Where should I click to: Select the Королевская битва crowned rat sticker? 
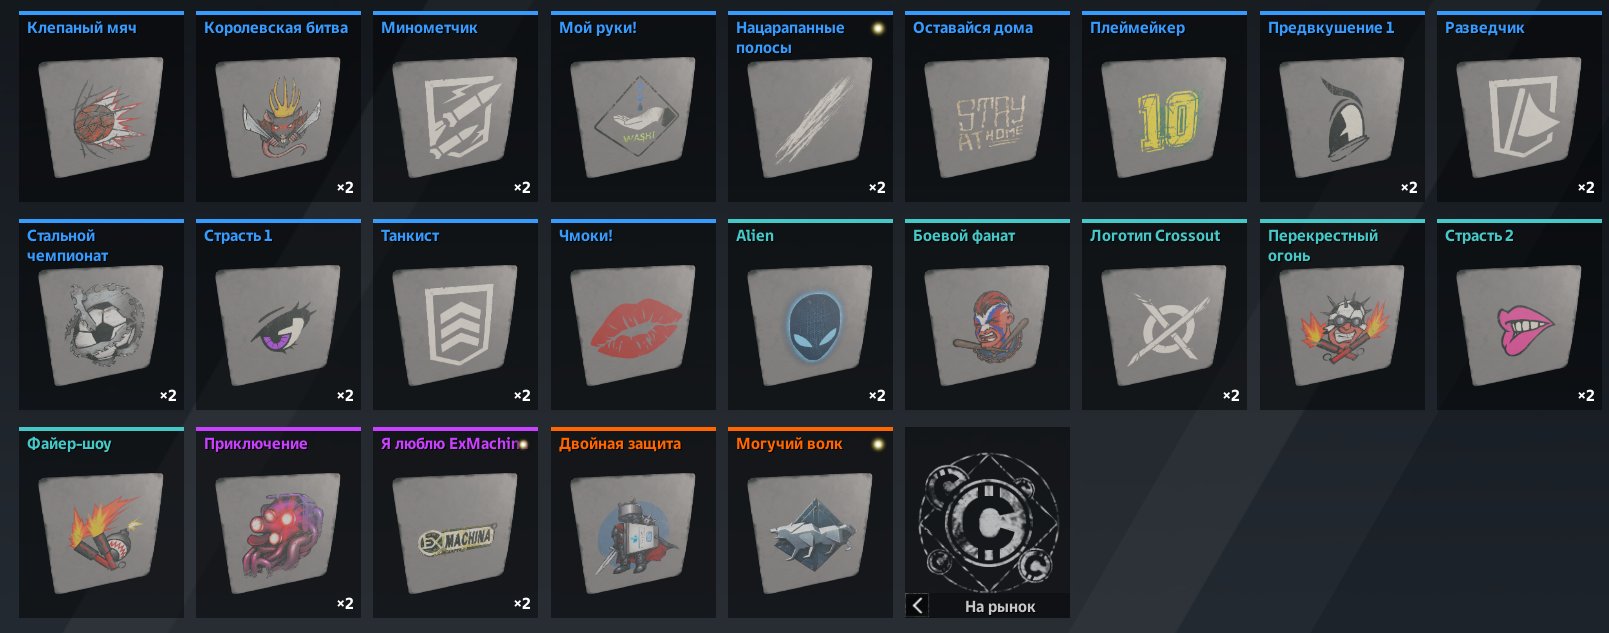pos(278,107)
